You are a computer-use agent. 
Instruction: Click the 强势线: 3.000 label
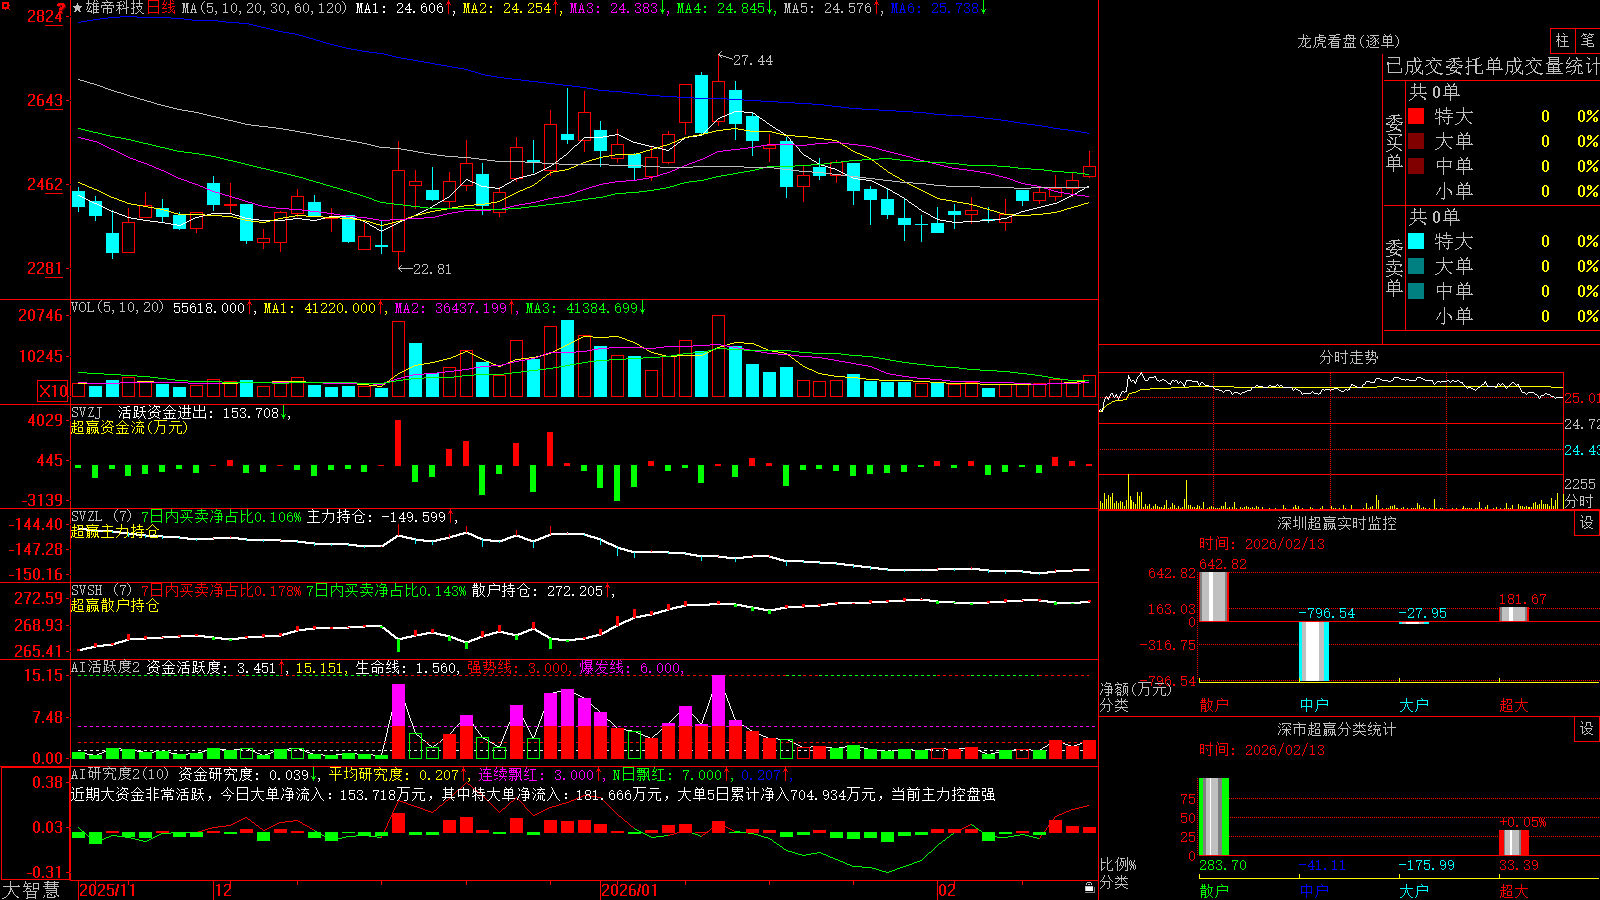(520, 668)
